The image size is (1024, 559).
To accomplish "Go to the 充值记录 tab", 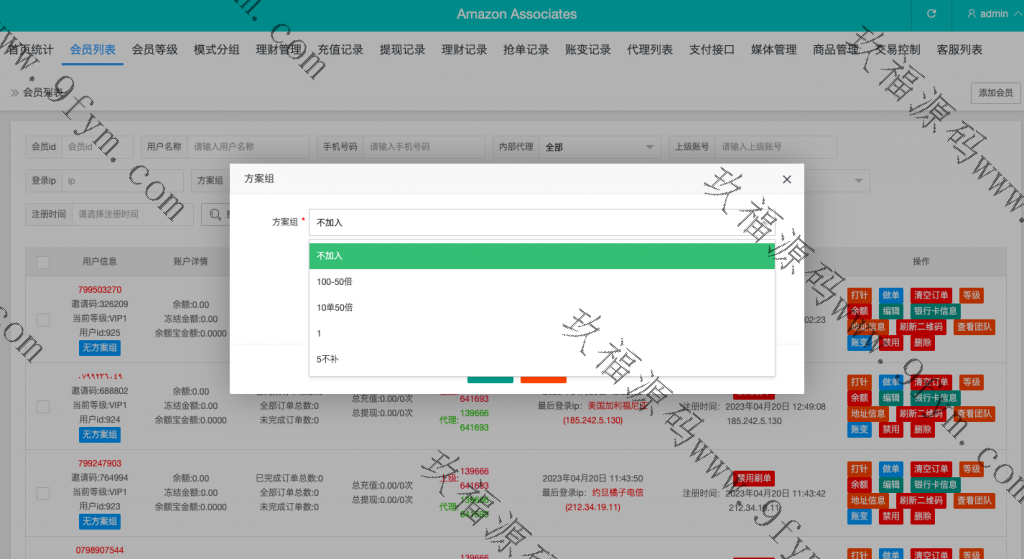I will point(340,50).
